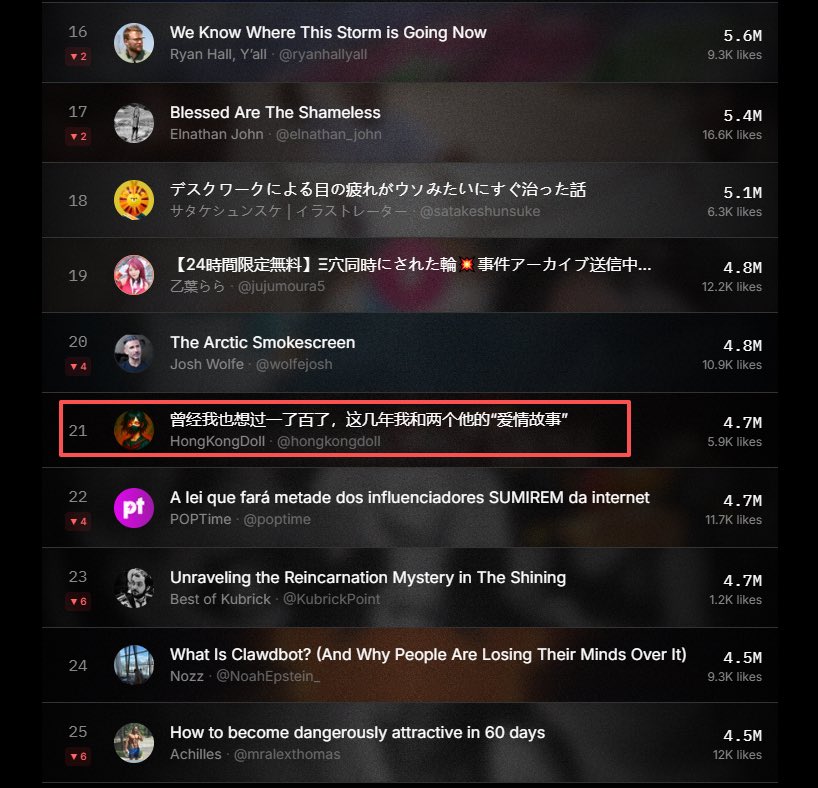Select the satakeshunsuke sun avatar
This screenshot has width=818, height=788.
pos(134,200)
